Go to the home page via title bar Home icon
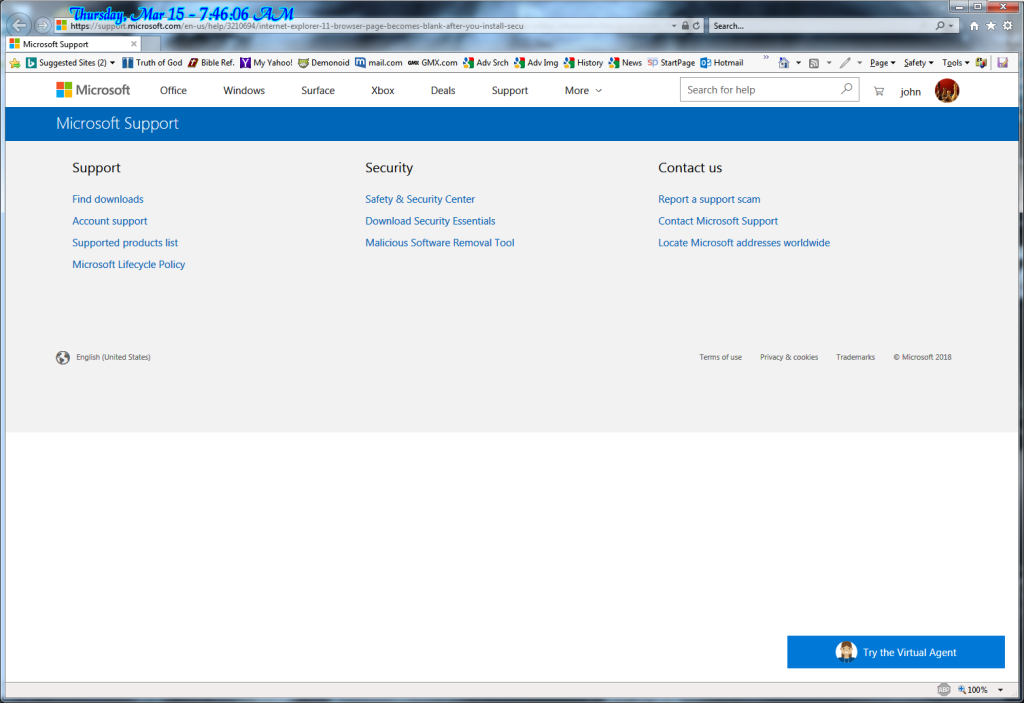Image resolution: width=1024 pixels, height=703 pixels. click(974, 25)
